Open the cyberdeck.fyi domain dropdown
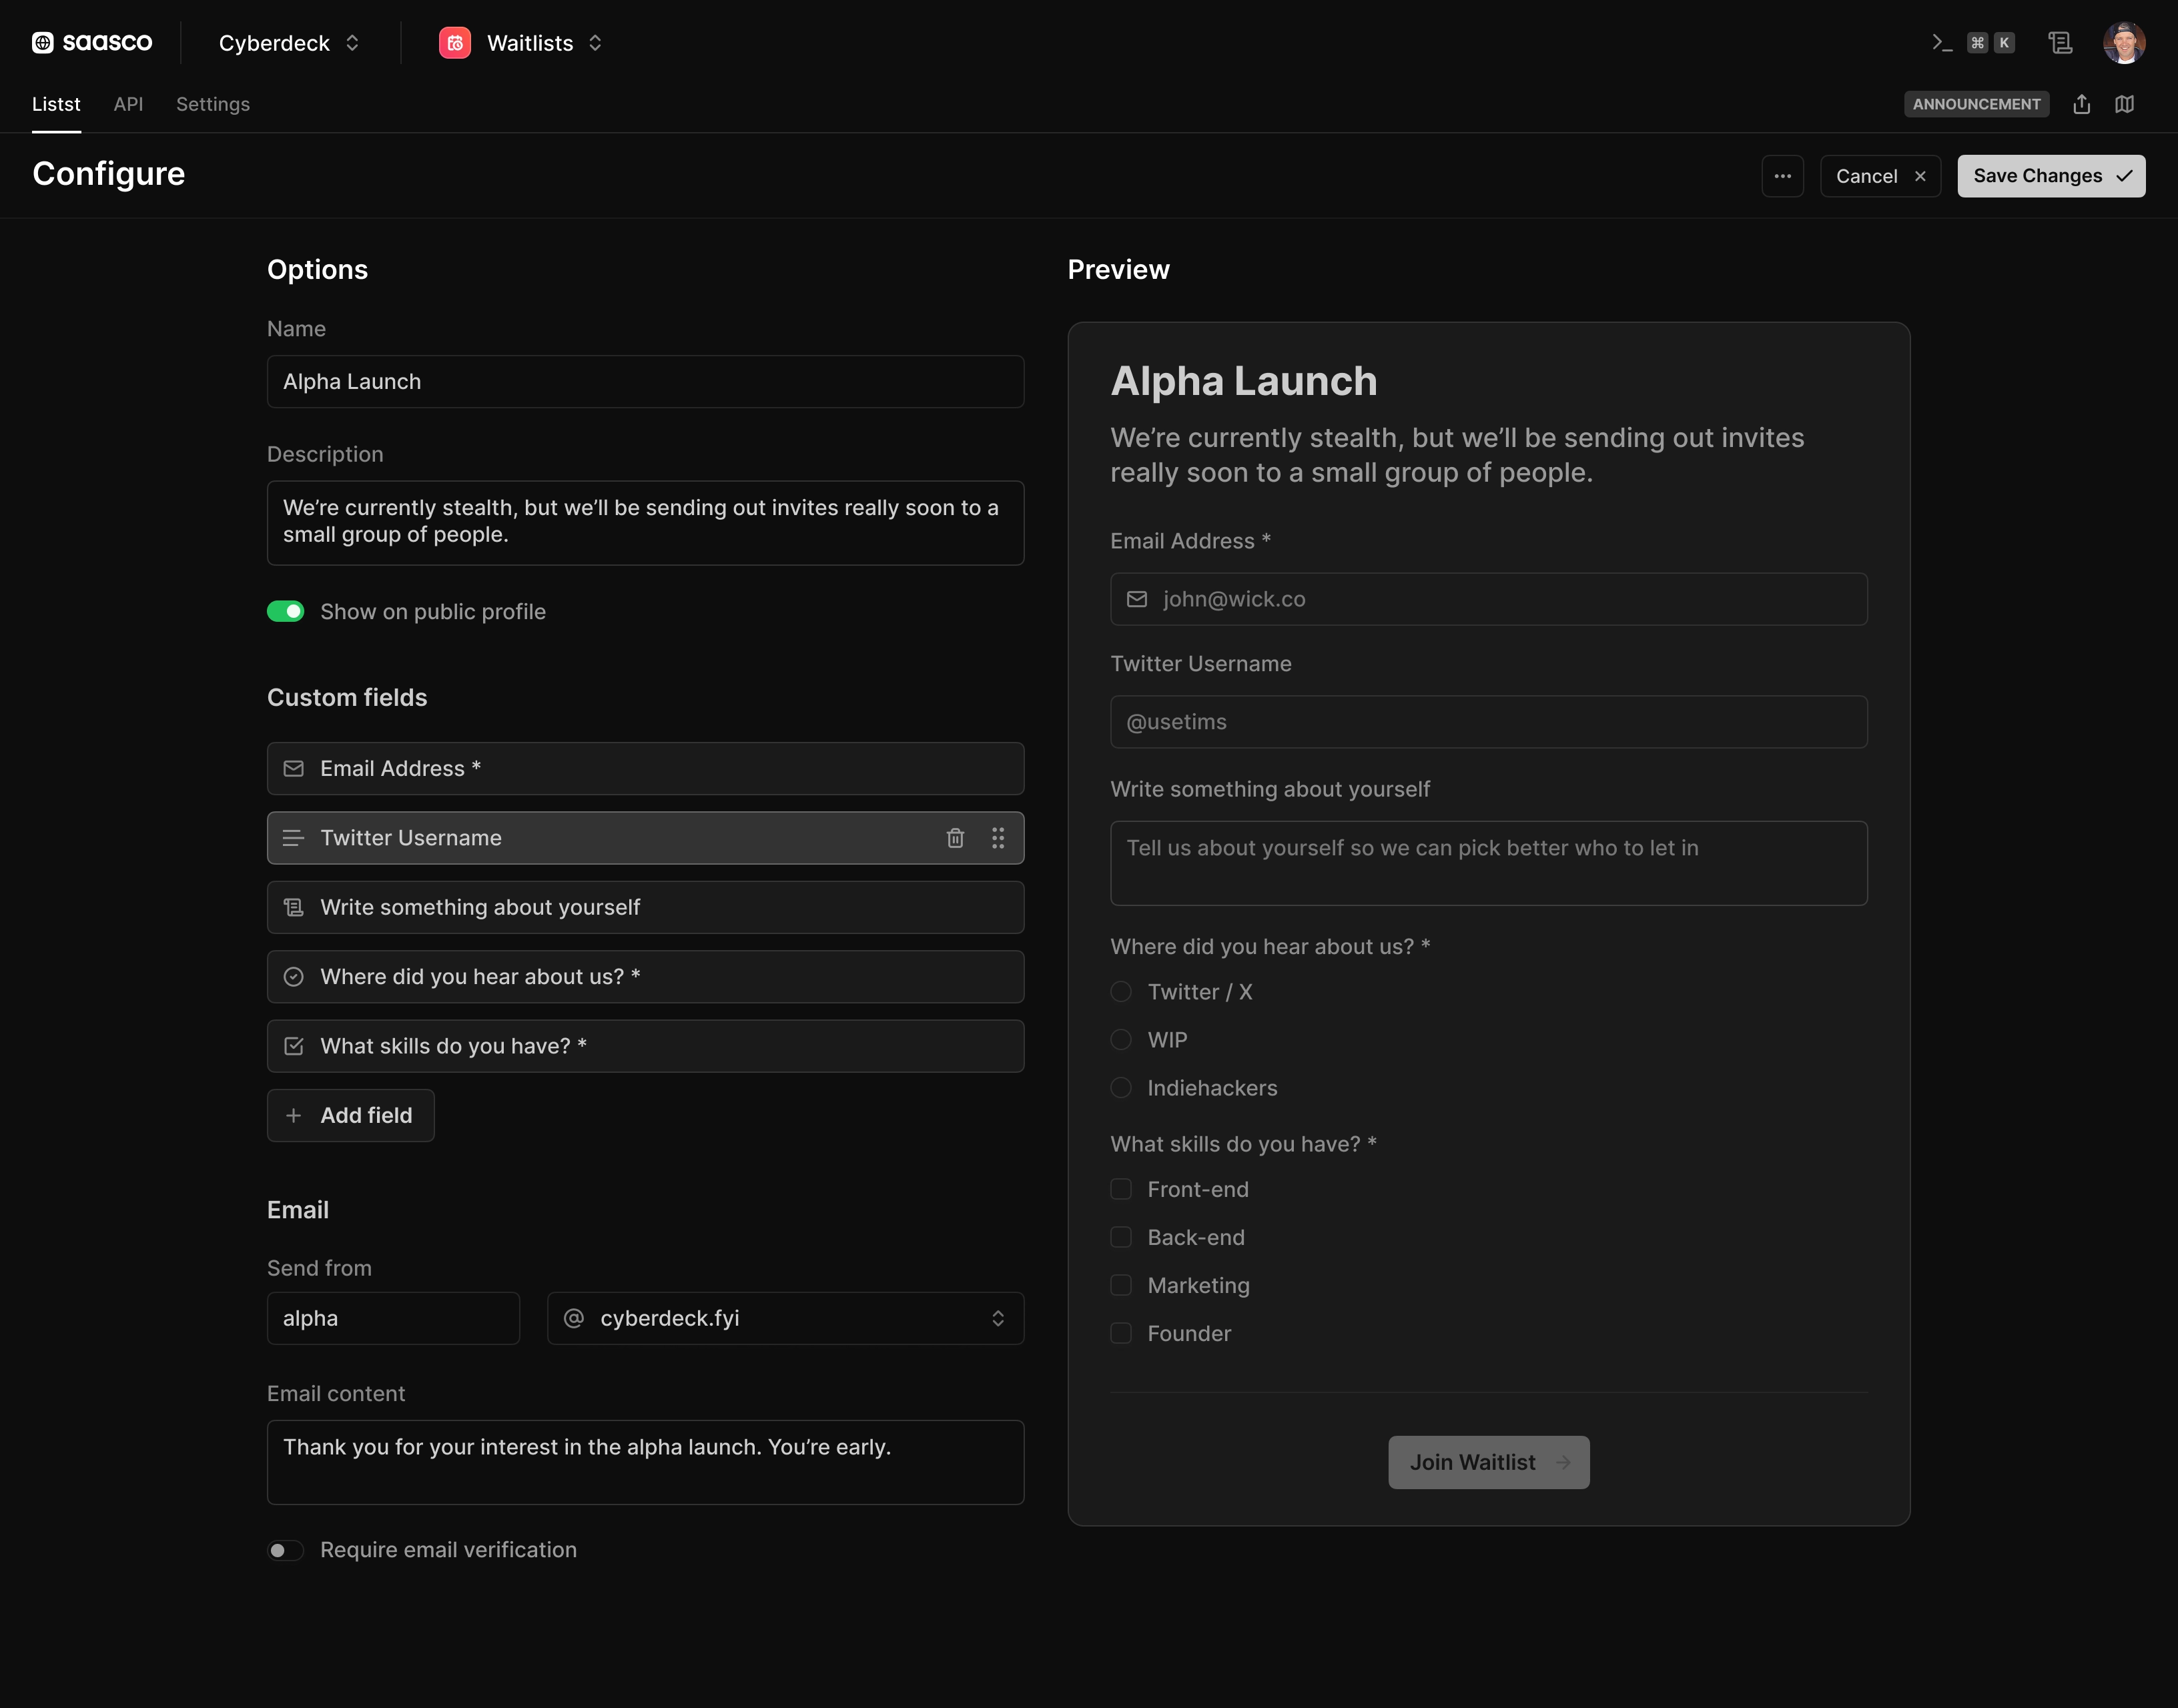 click(785, 1318)
